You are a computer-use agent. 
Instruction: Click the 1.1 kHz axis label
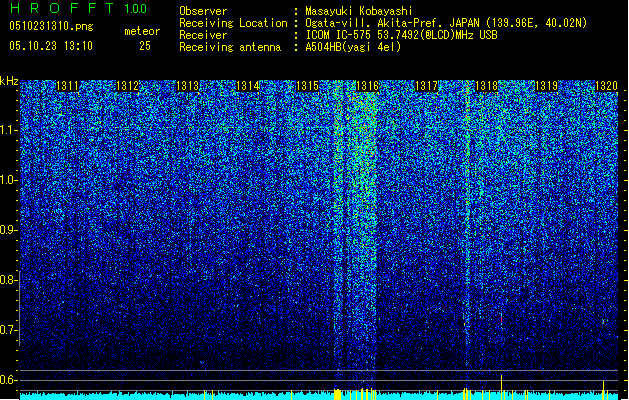click(x=9, y=130)
